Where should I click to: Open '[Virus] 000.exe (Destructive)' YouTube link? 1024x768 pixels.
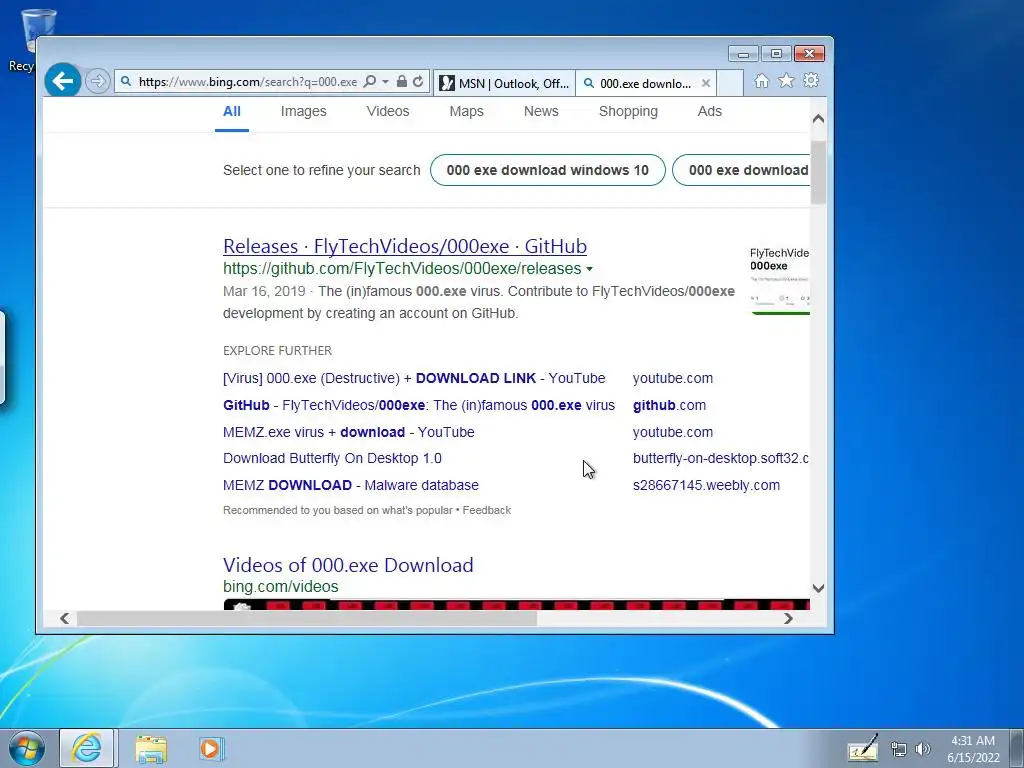coord(414,378)
